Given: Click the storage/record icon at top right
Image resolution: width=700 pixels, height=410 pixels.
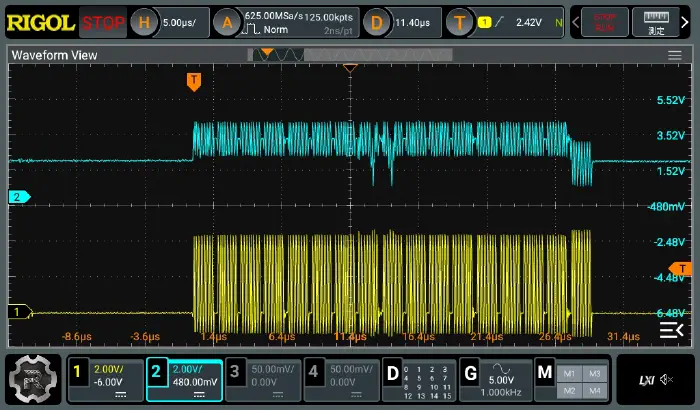Looking at the screenshot, I should [x=605, y=22].
